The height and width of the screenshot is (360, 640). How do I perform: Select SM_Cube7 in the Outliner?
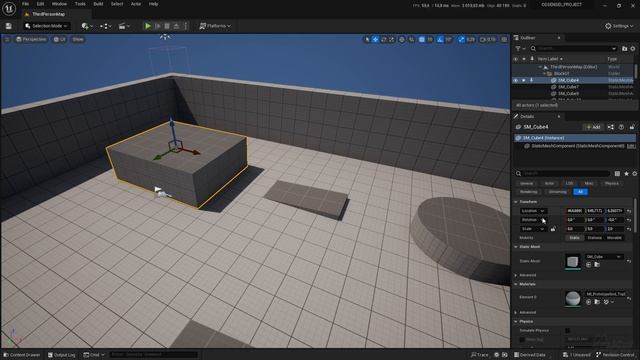(568, 87)
